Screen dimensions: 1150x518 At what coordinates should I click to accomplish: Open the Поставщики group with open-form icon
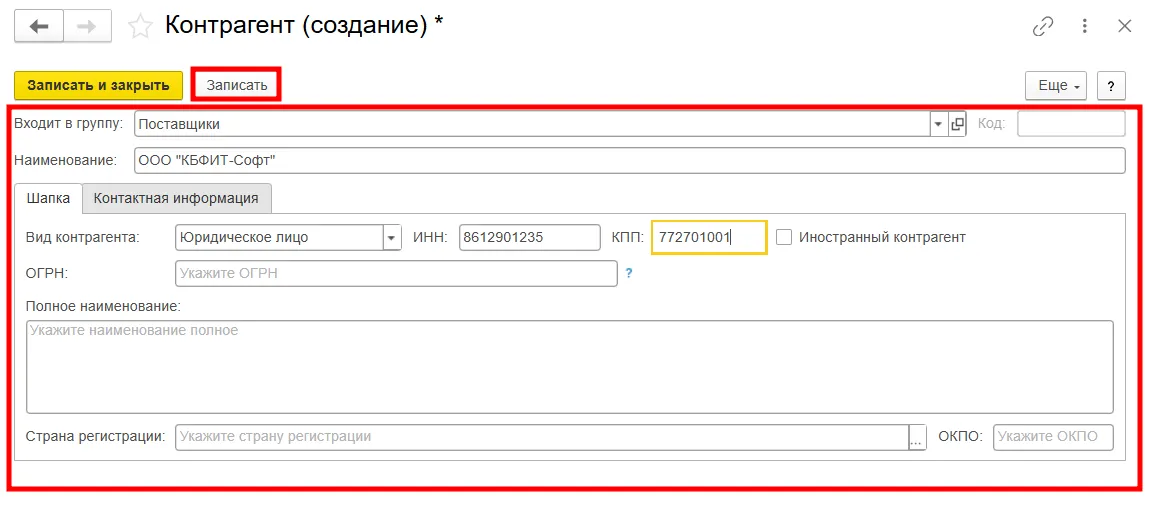pos(957,124)
